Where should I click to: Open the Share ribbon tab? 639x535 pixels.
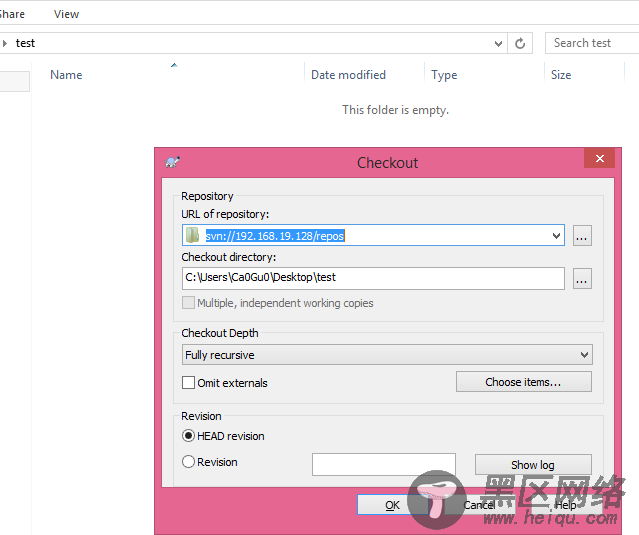point(12,14)
